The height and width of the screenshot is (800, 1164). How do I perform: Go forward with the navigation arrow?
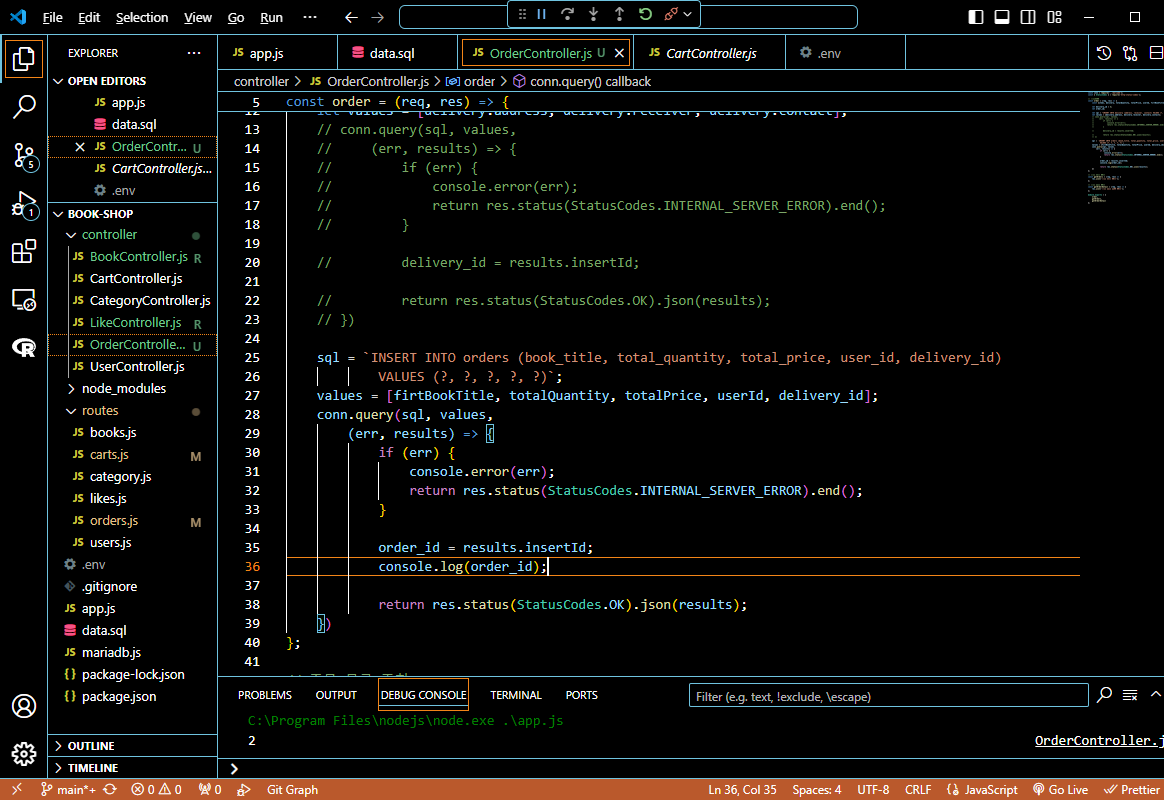pos(378,17)
